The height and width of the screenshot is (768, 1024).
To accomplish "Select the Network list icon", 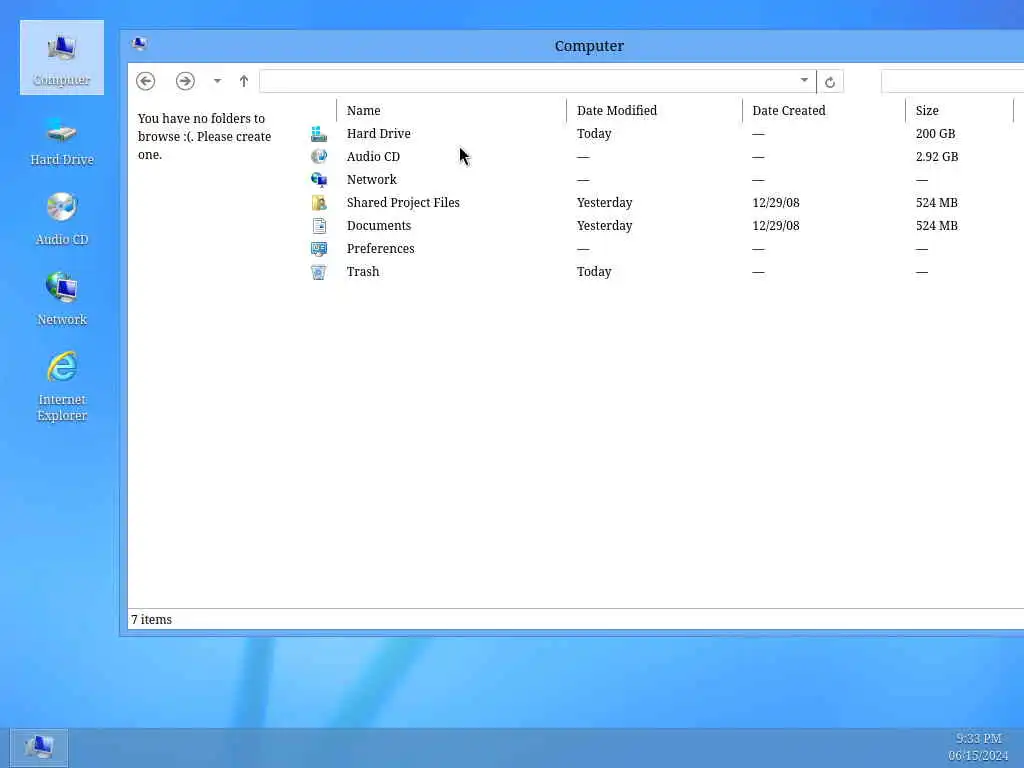I will (x=319, y=180).
